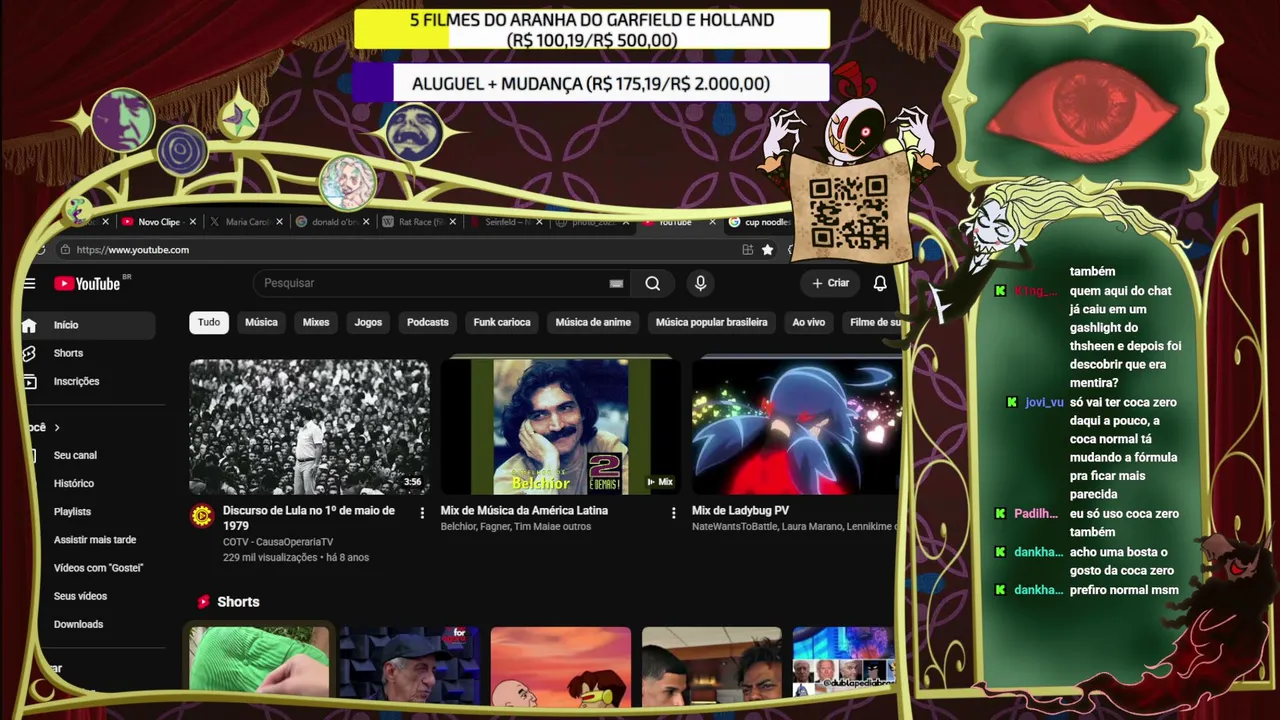The width and height of the screenshot is (1280, 720).
Task: Filter the feed by Podcasts
Action: tap(428, 322)
